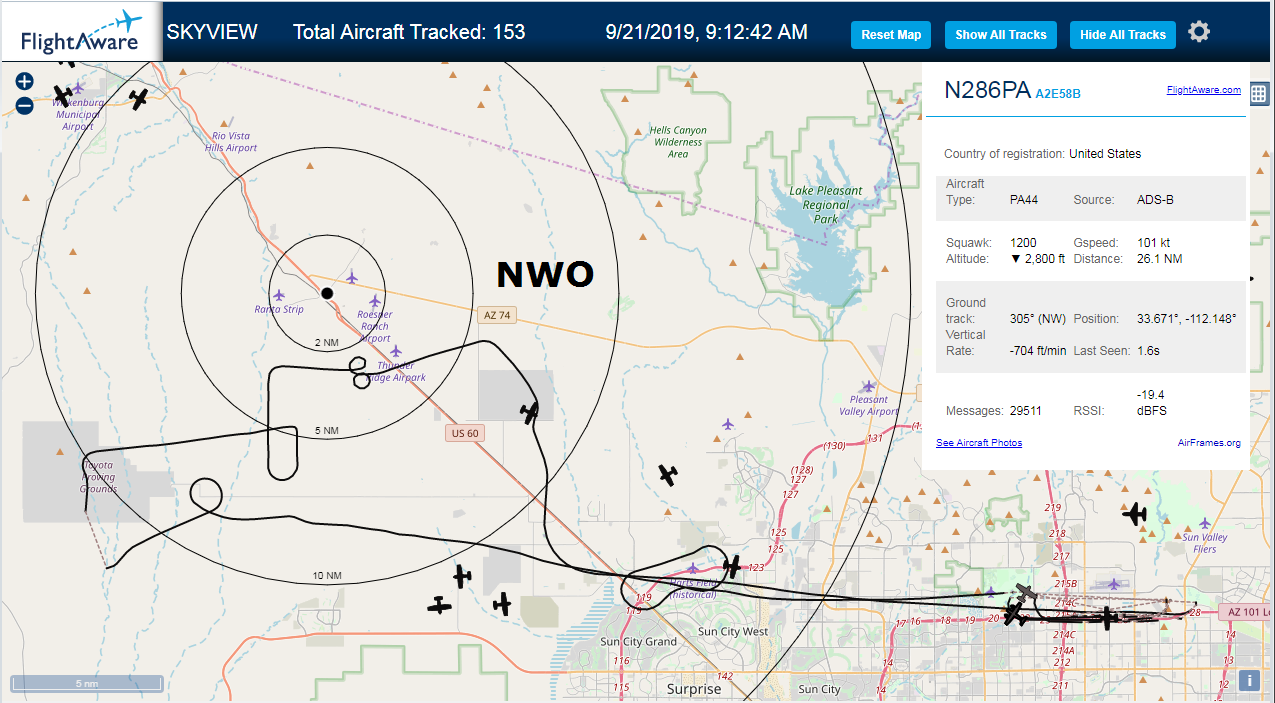
Task: Zoom in with the plus button
Action: [x=25, y=82]
